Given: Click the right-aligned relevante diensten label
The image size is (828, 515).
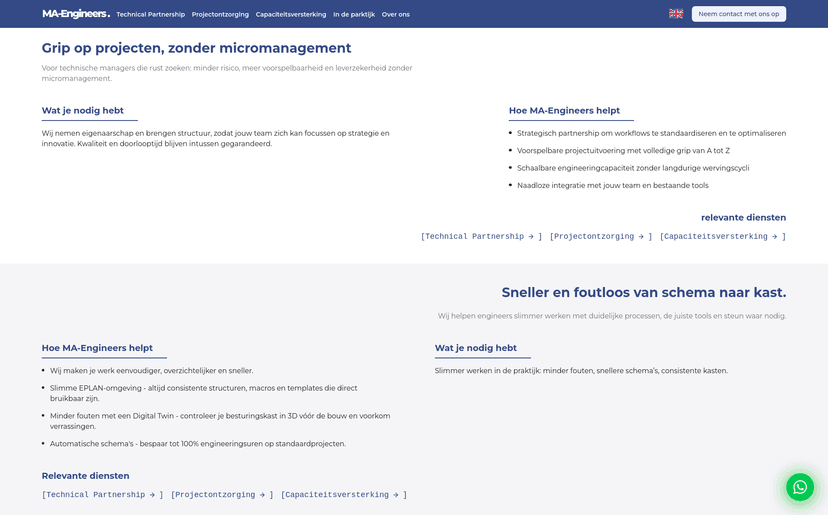Looking at the screenshot, I should (x=743, y=217).
